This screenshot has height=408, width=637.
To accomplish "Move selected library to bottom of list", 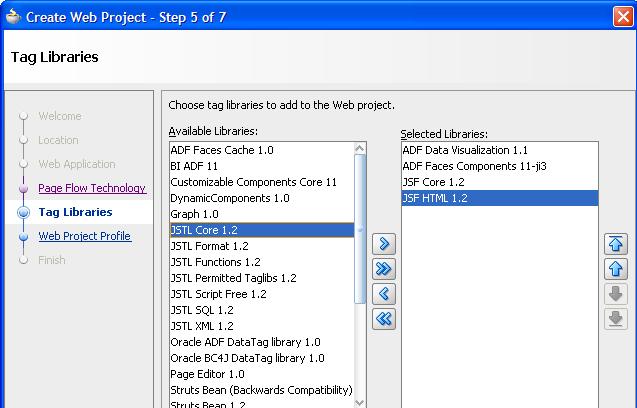I will [616, 319].
